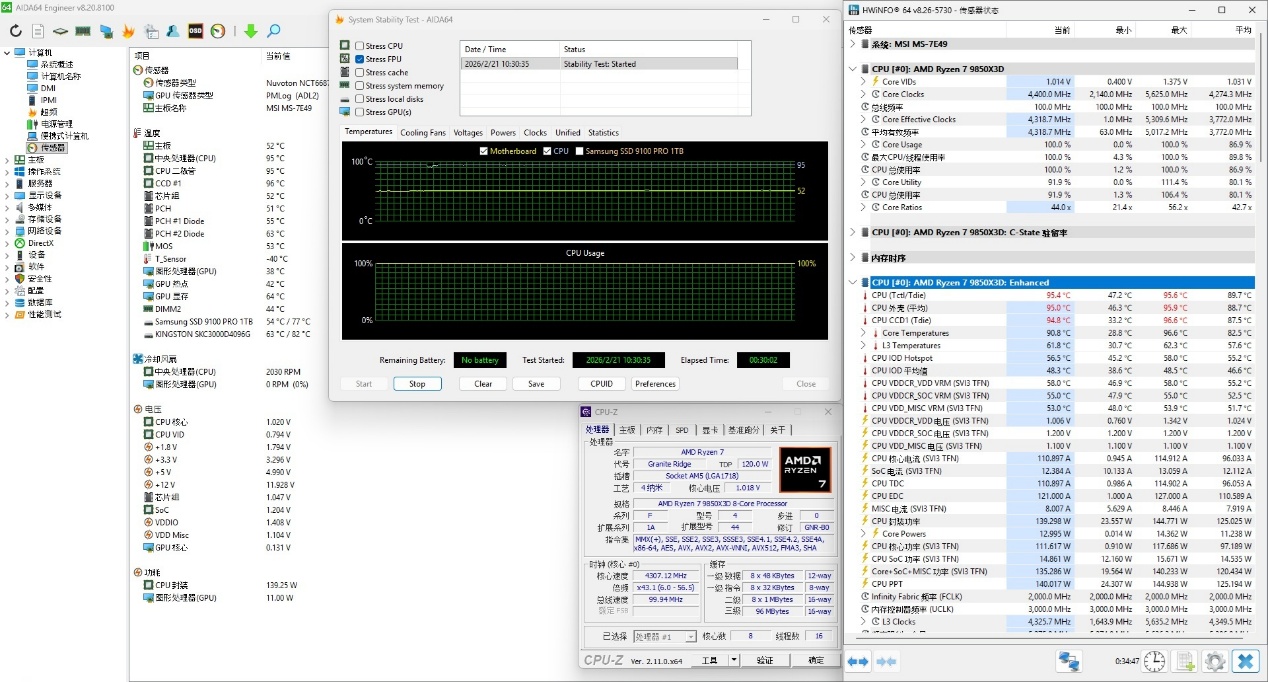Enable Stress cache checkbox

click(359, 72)
